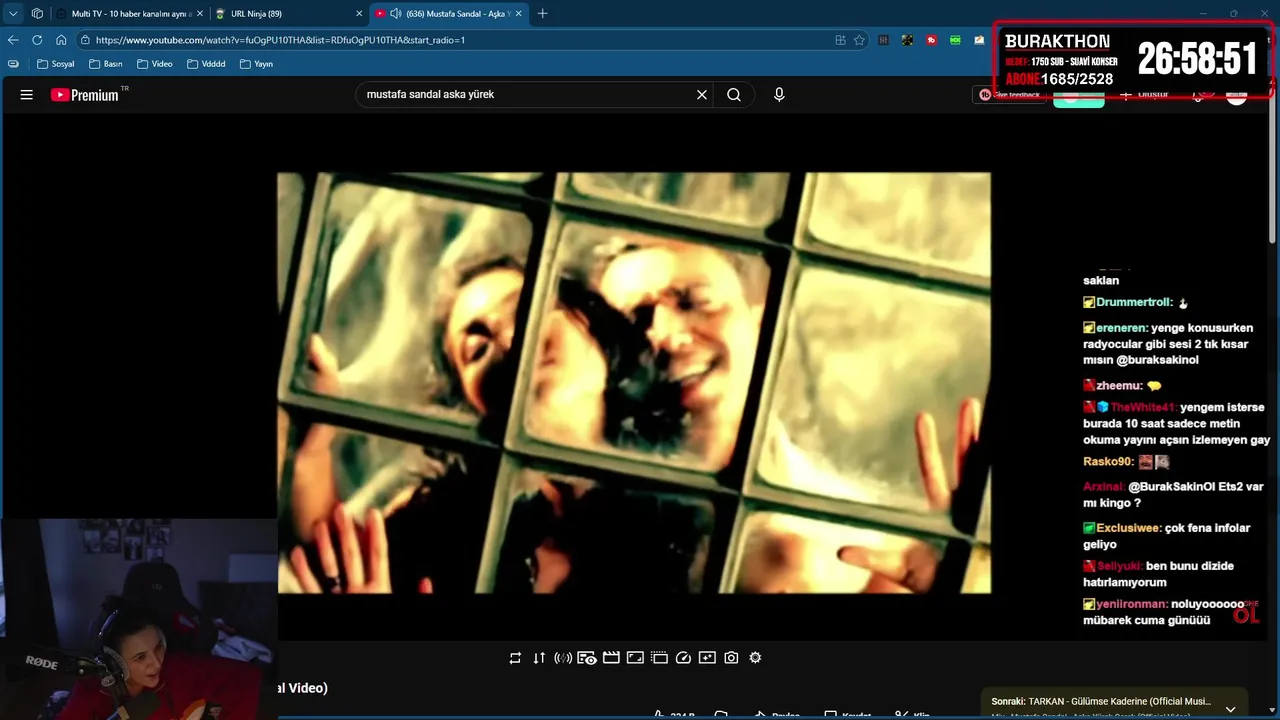
Task: Toggle cinema mode clapperboard icon
Action: click(x=611, y=658)
